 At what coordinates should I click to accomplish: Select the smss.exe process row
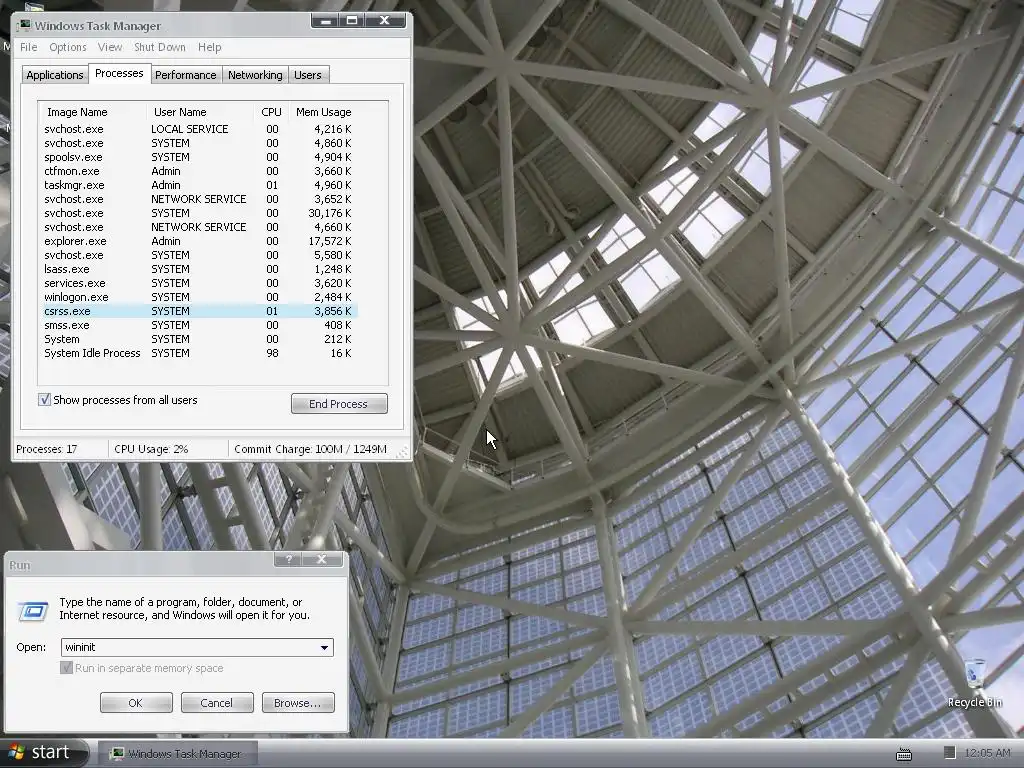(198, 325)
